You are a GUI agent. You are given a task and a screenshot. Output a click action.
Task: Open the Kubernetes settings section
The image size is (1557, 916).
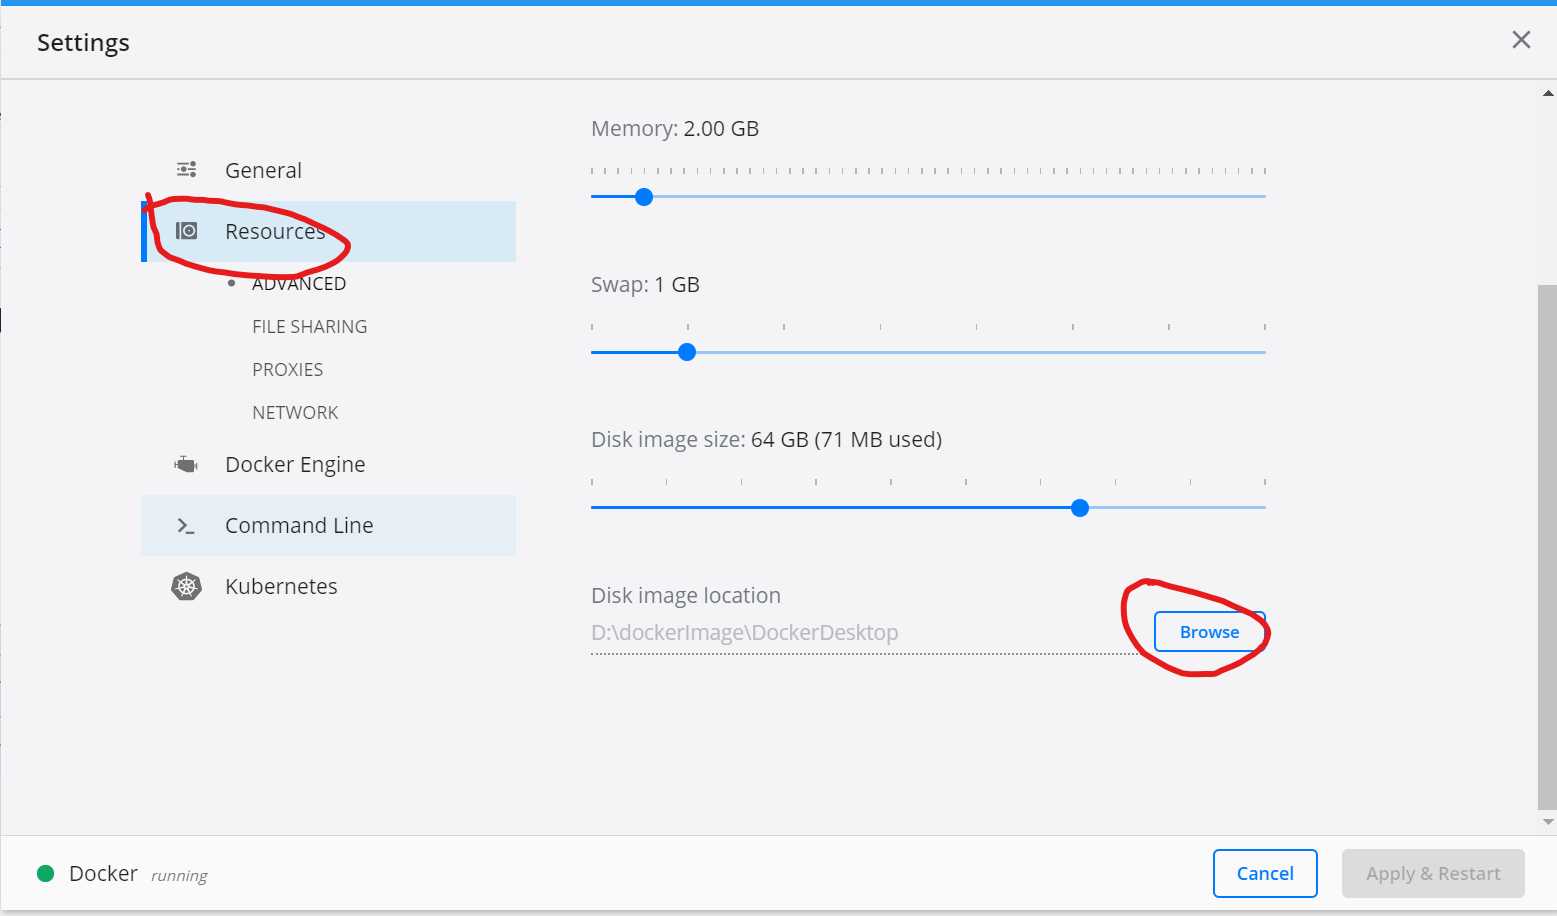point(328,586)
